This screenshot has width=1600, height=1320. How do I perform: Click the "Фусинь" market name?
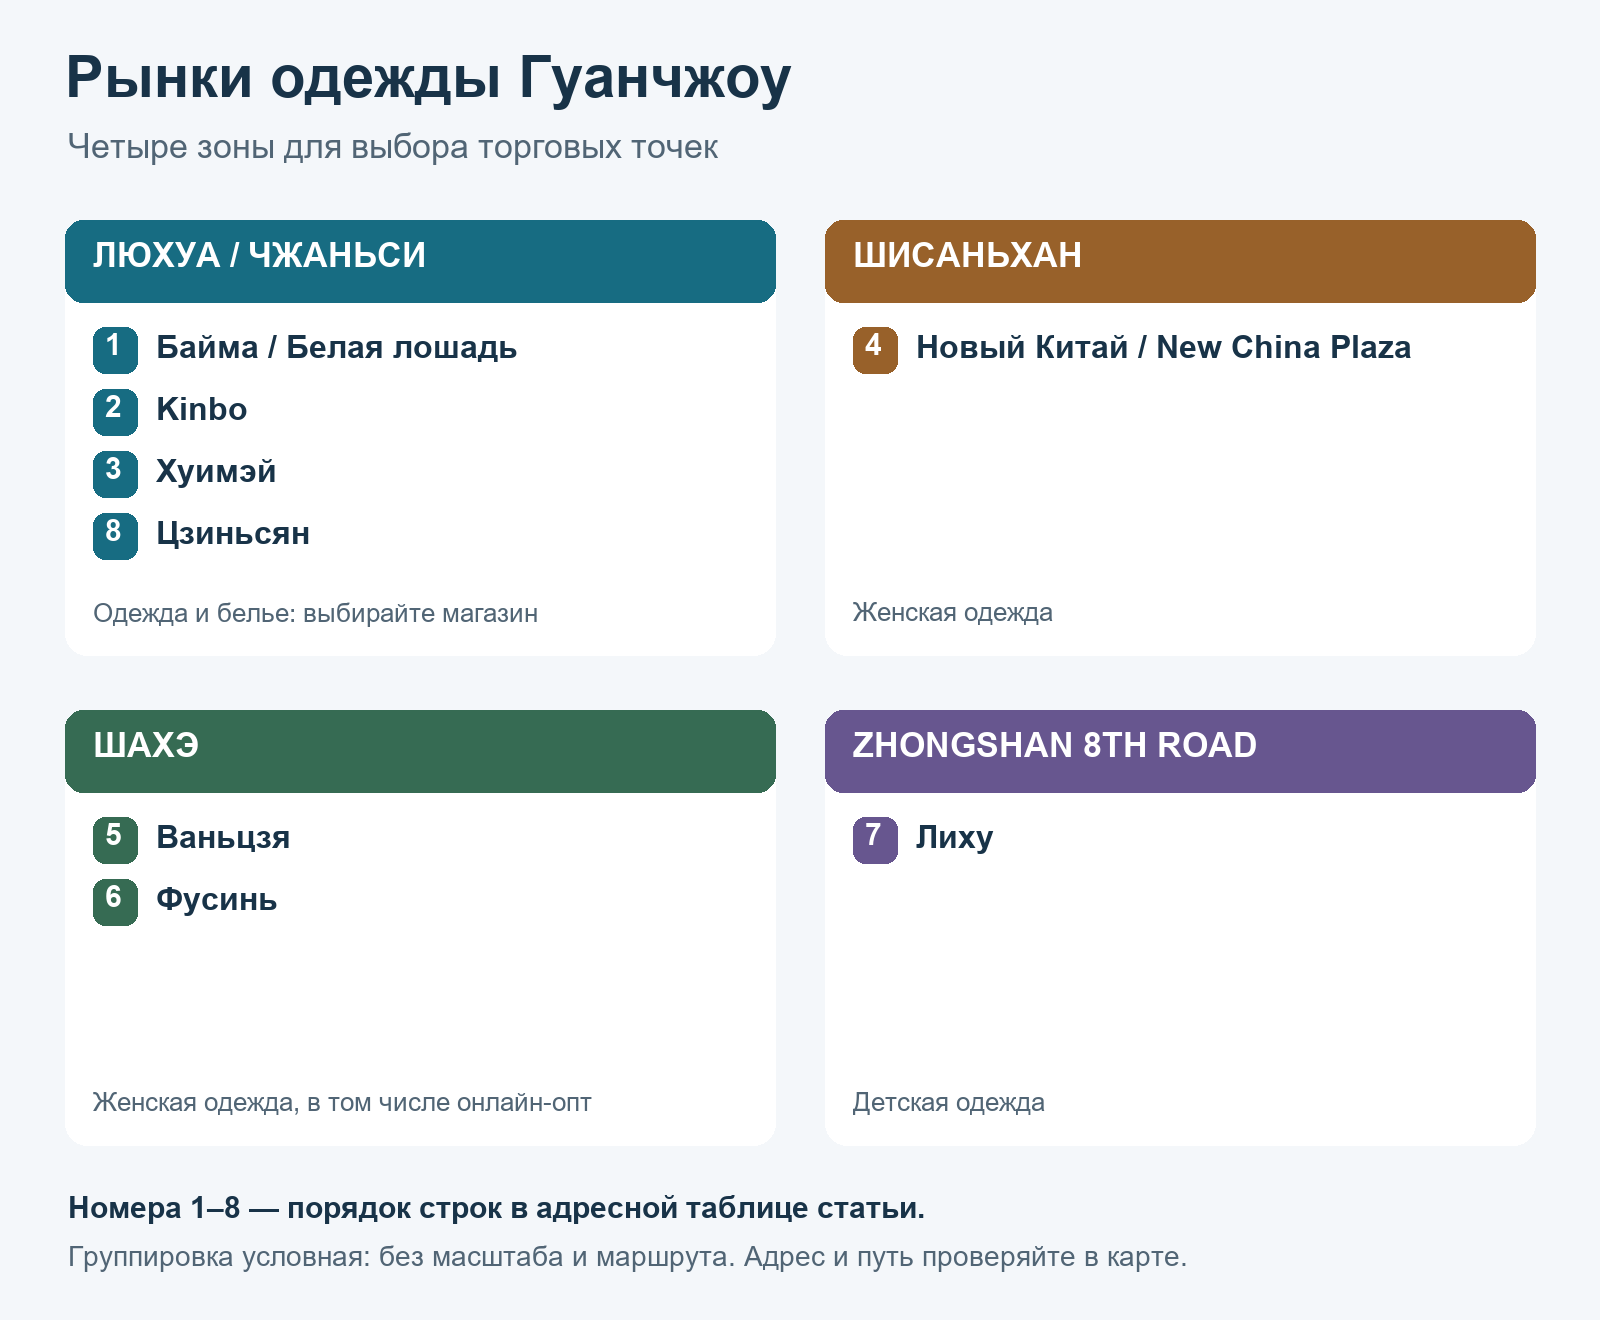(x=216, y=899)
